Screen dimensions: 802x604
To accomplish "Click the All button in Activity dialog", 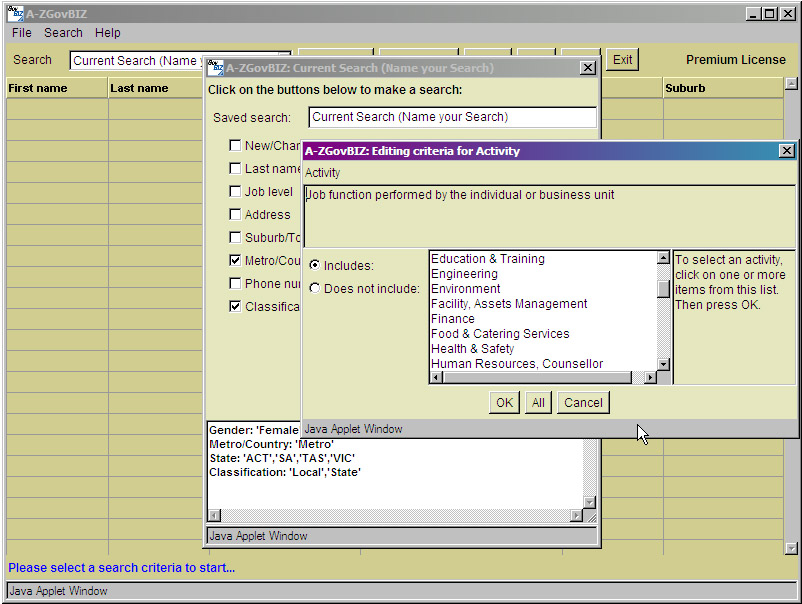I will click(538, 402).
